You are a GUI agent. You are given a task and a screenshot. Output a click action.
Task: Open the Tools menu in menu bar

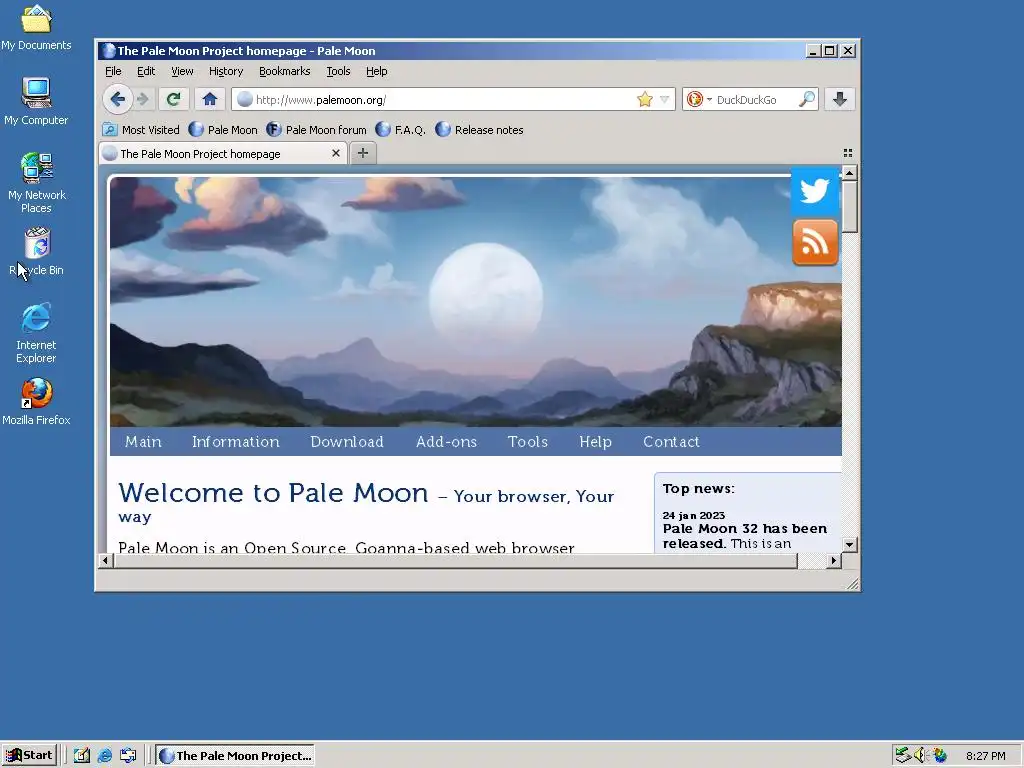tap(338, 71)
